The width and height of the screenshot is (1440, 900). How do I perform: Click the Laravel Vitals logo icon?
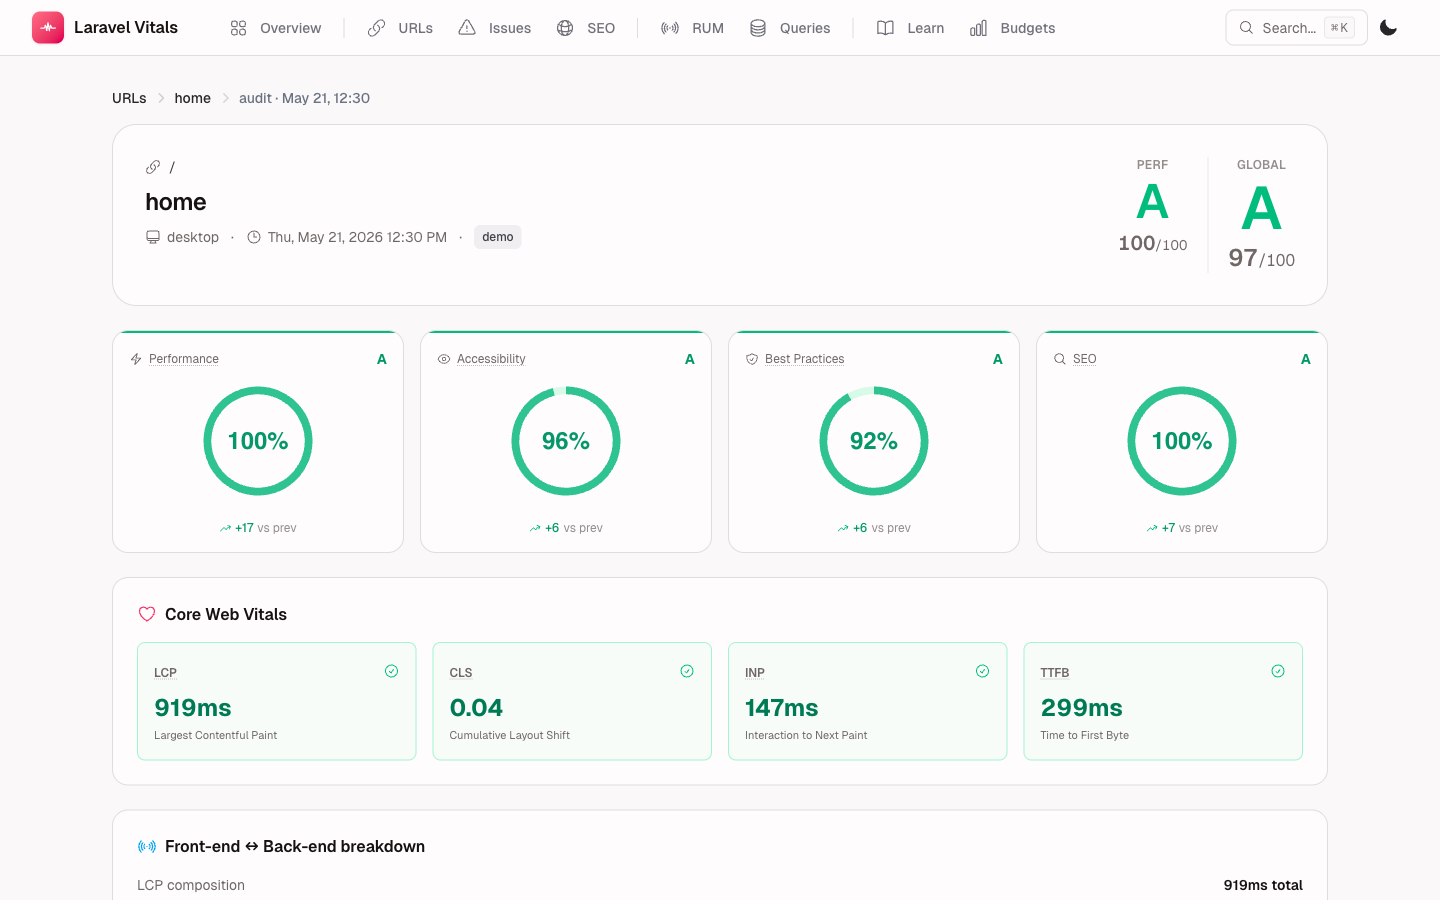48,28
